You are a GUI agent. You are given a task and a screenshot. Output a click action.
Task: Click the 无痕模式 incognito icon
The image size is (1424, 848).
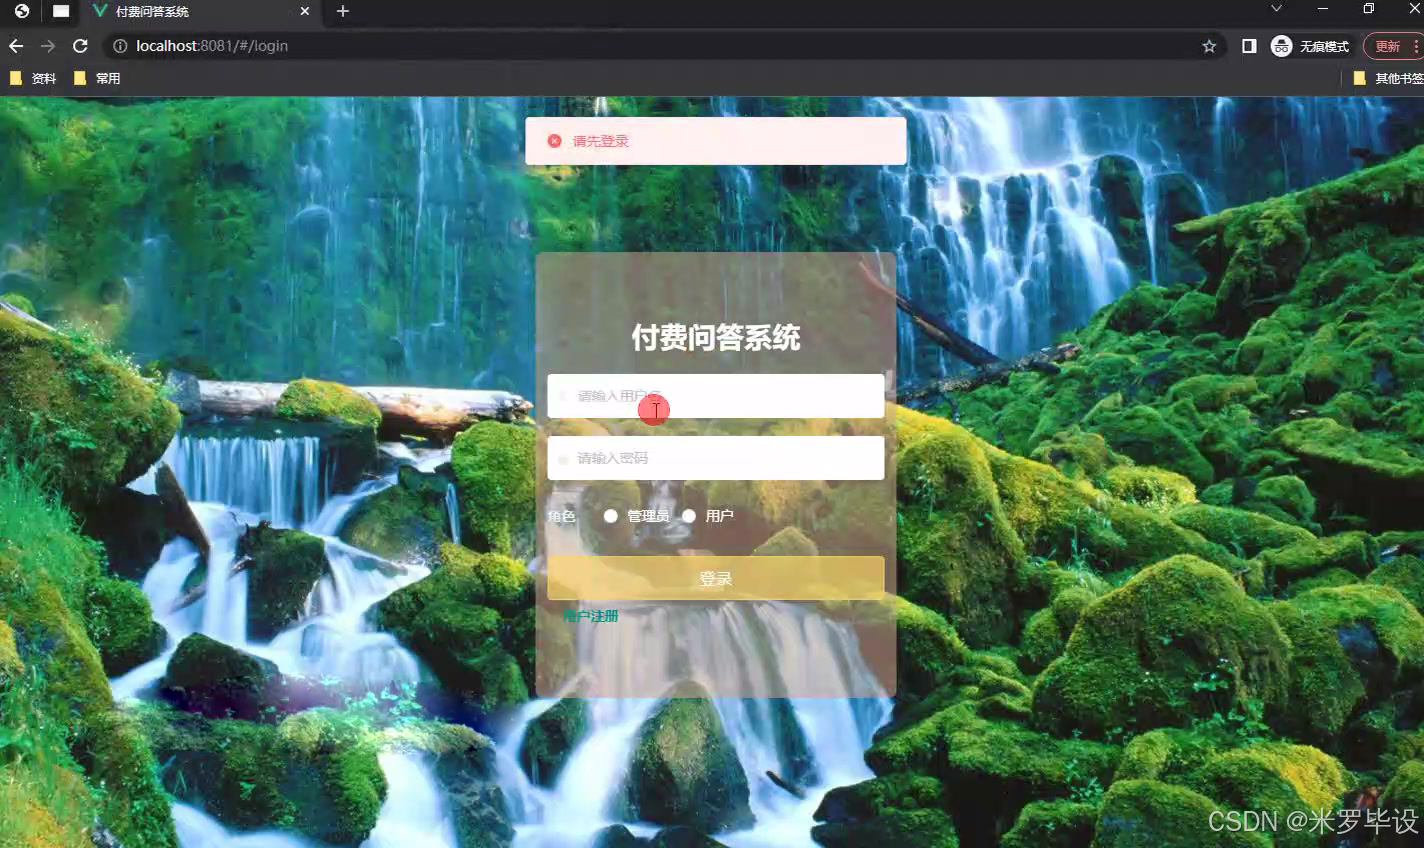(x=1281, y=46)
